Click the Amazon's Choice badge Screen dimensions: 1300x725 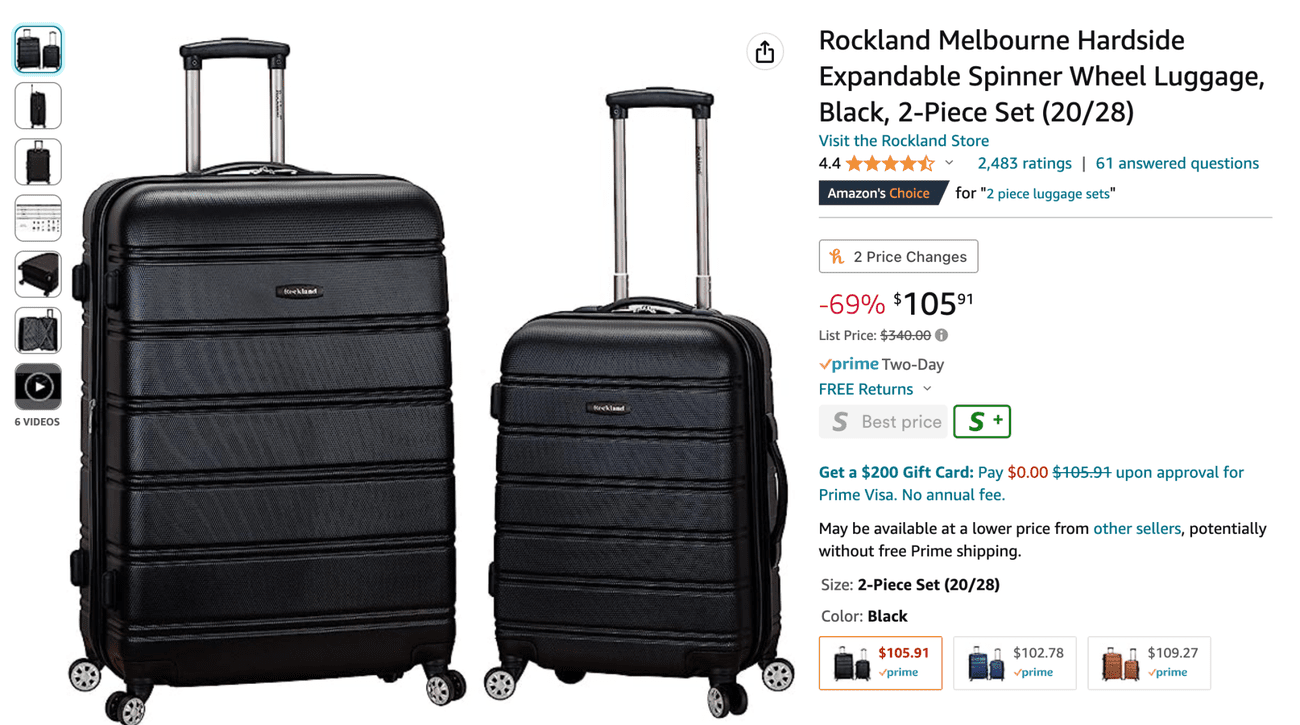(882, 193)
